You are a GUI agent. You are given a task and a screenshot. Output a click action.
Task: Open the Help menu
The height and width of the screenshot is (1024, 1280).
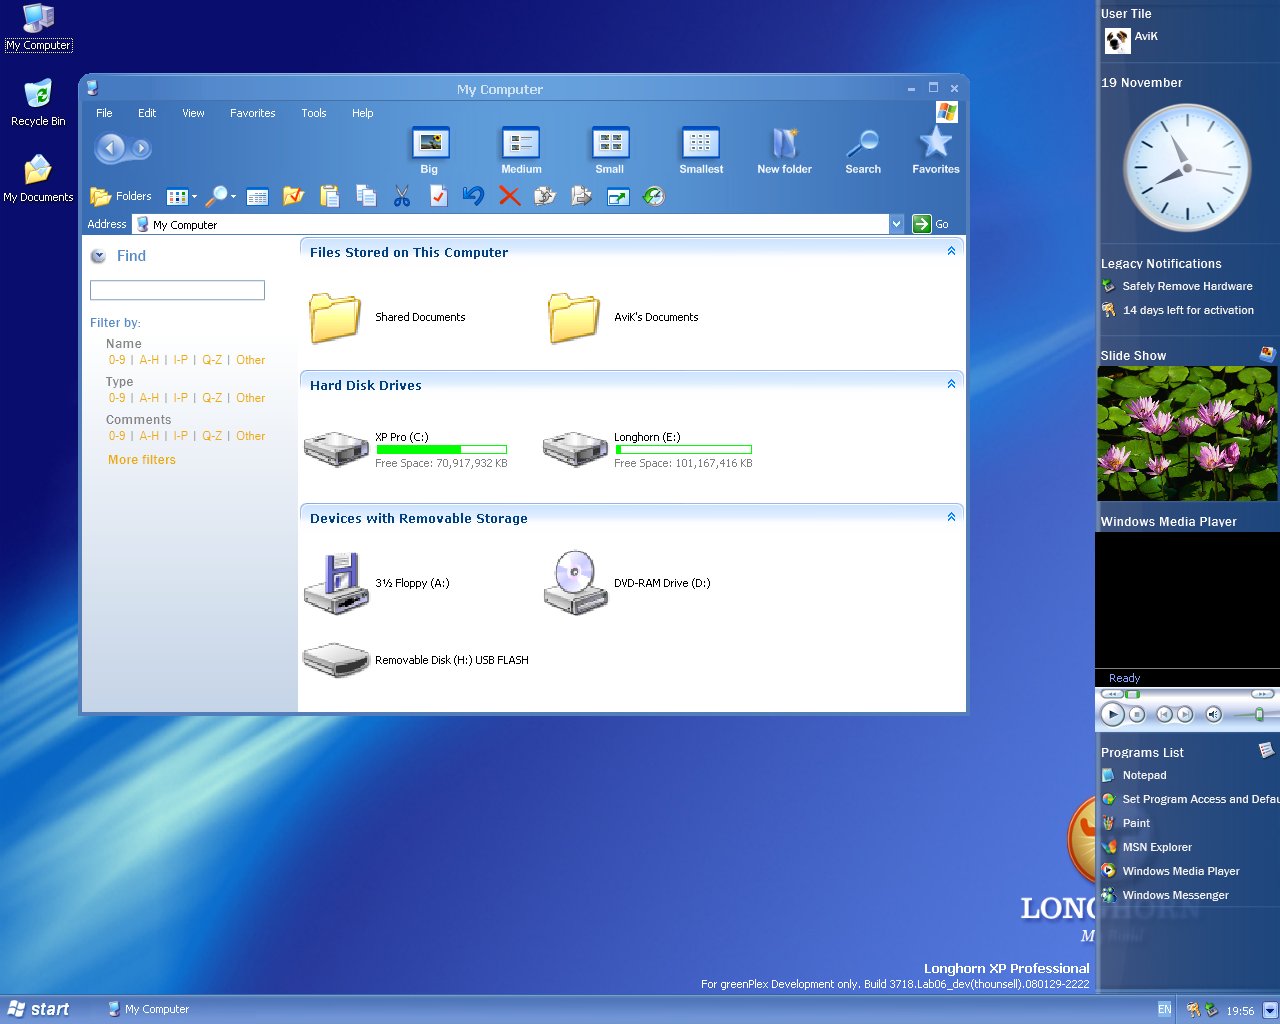point(362,113)
